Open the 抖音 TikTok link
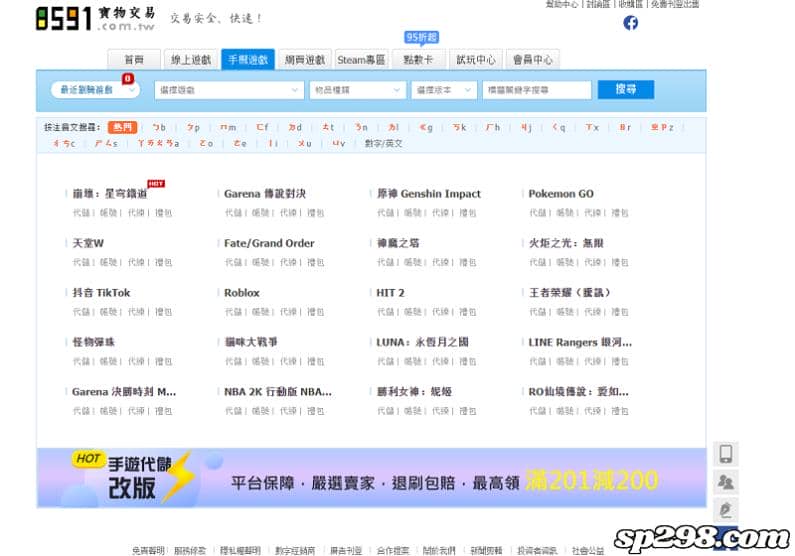 pos(101,293)
